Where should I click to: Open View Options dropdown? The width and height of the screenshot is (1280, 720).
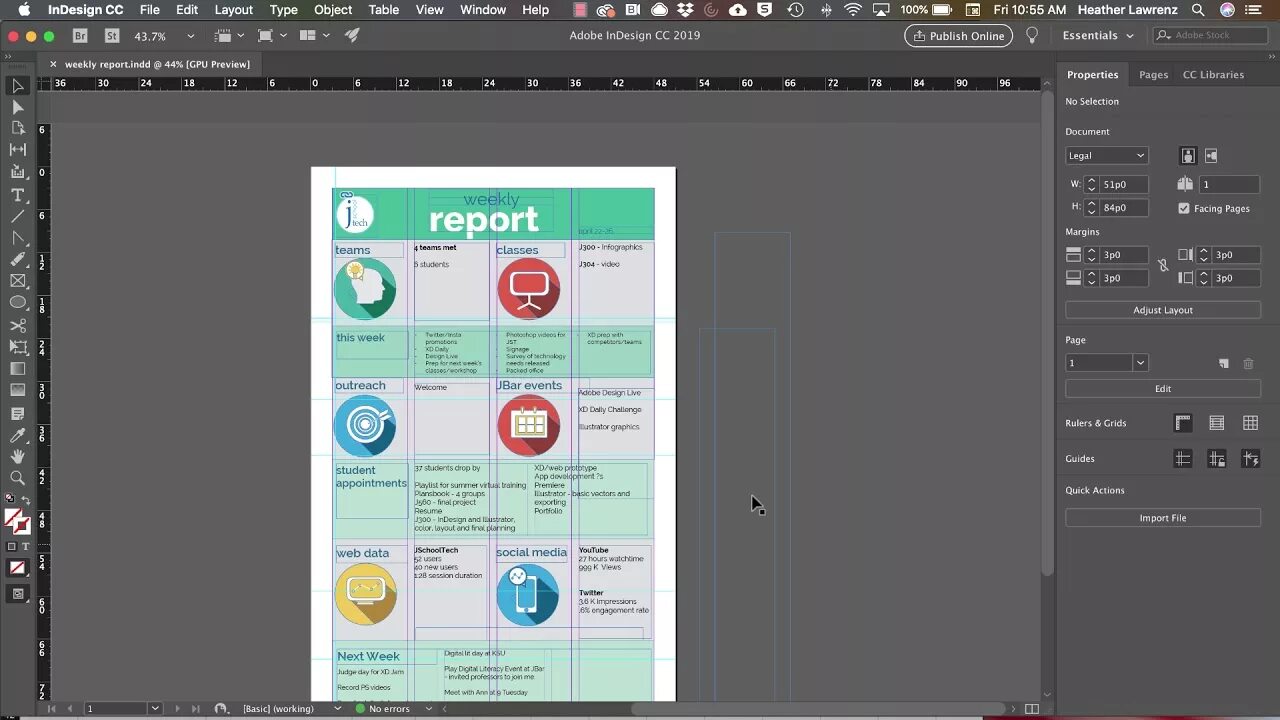click(228, 35)
